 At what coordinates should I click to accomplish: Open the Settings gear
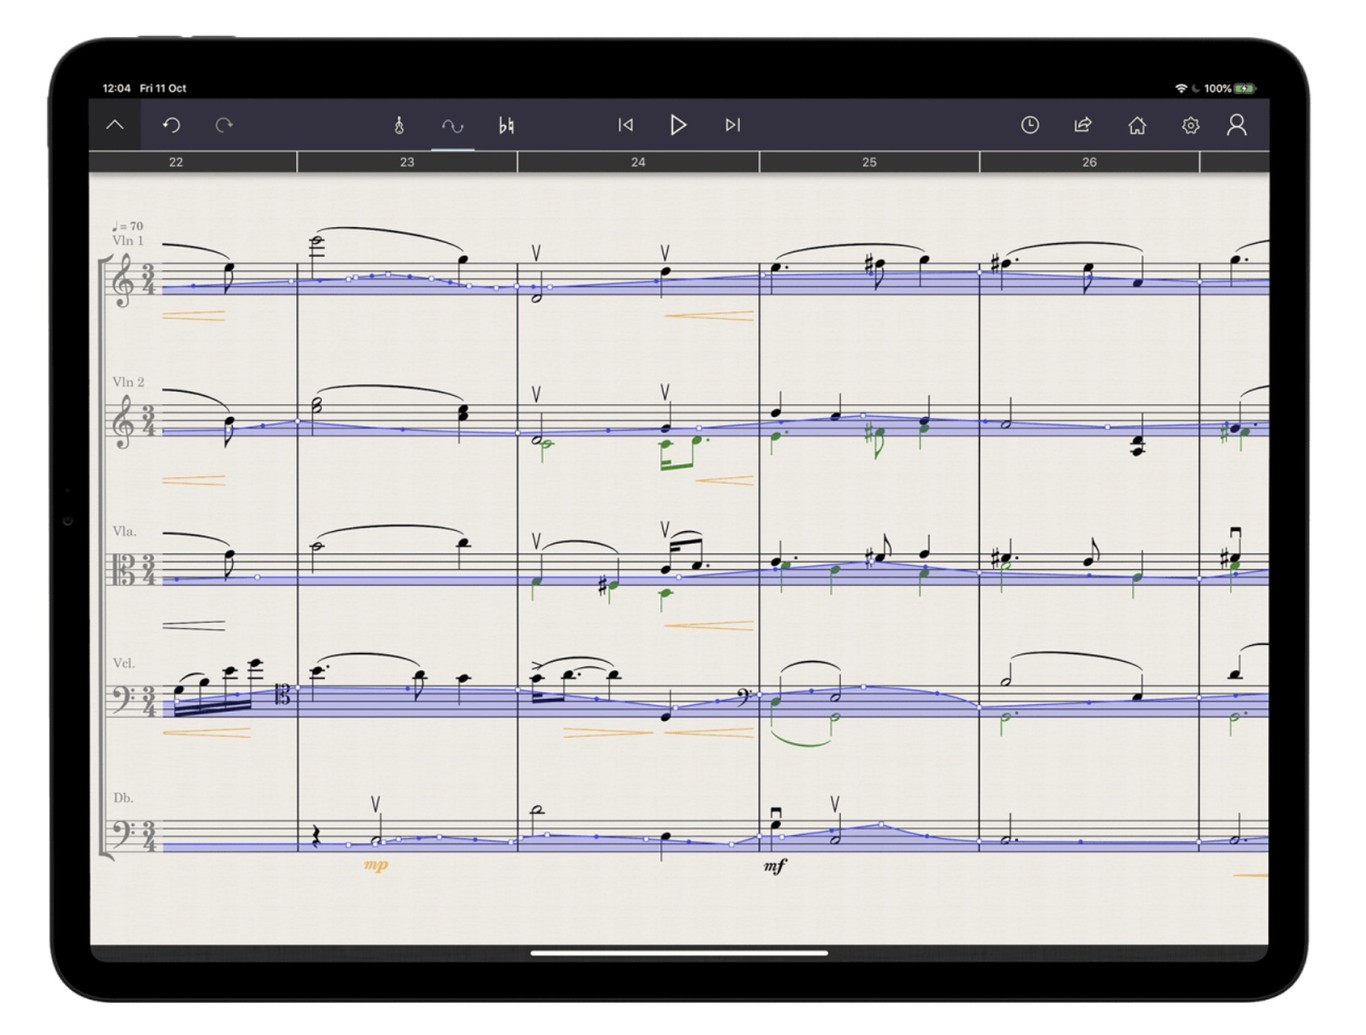(1190, 124)
